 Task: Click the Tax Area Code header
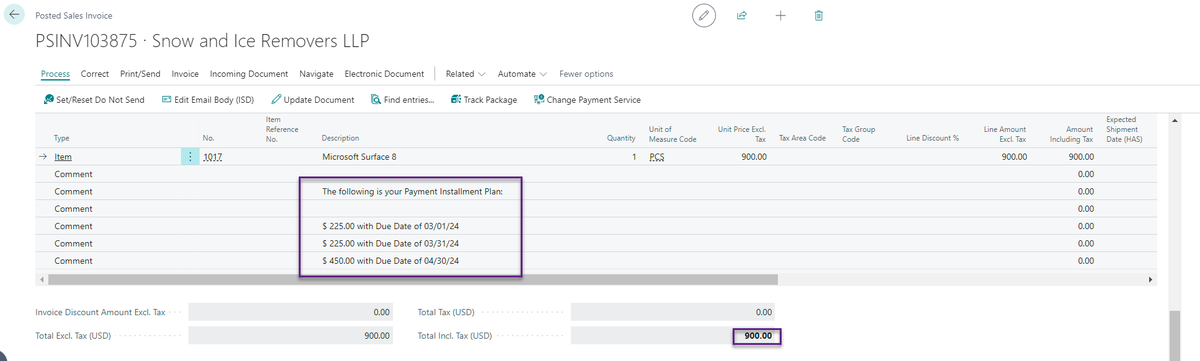click(x=802, y=138)
